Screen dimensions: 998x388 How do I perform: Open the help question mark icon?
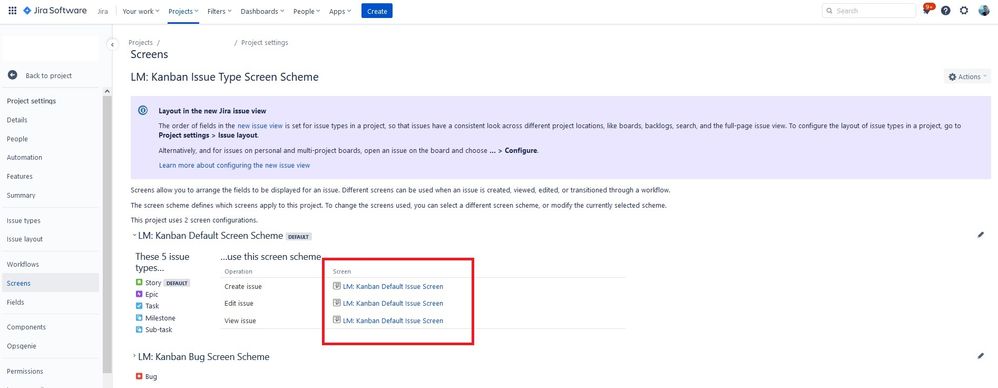[x=946, y=11]
